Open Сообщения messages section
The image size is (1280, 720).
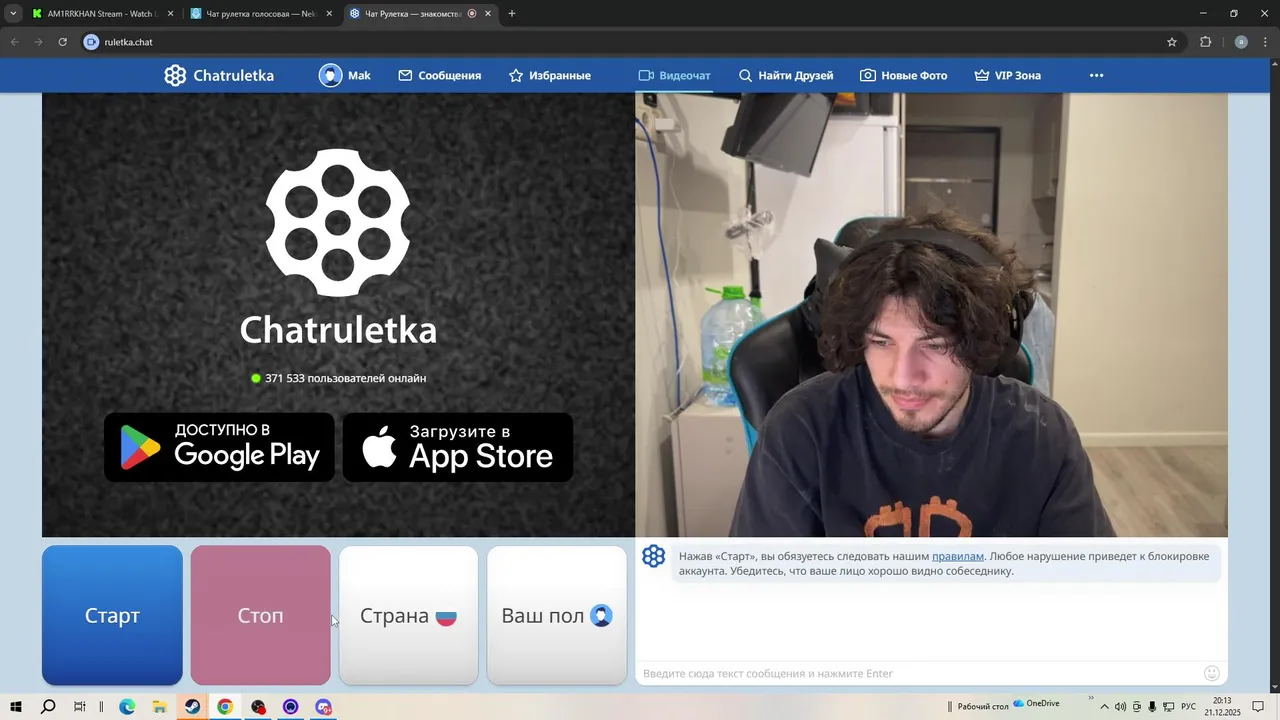440,75
